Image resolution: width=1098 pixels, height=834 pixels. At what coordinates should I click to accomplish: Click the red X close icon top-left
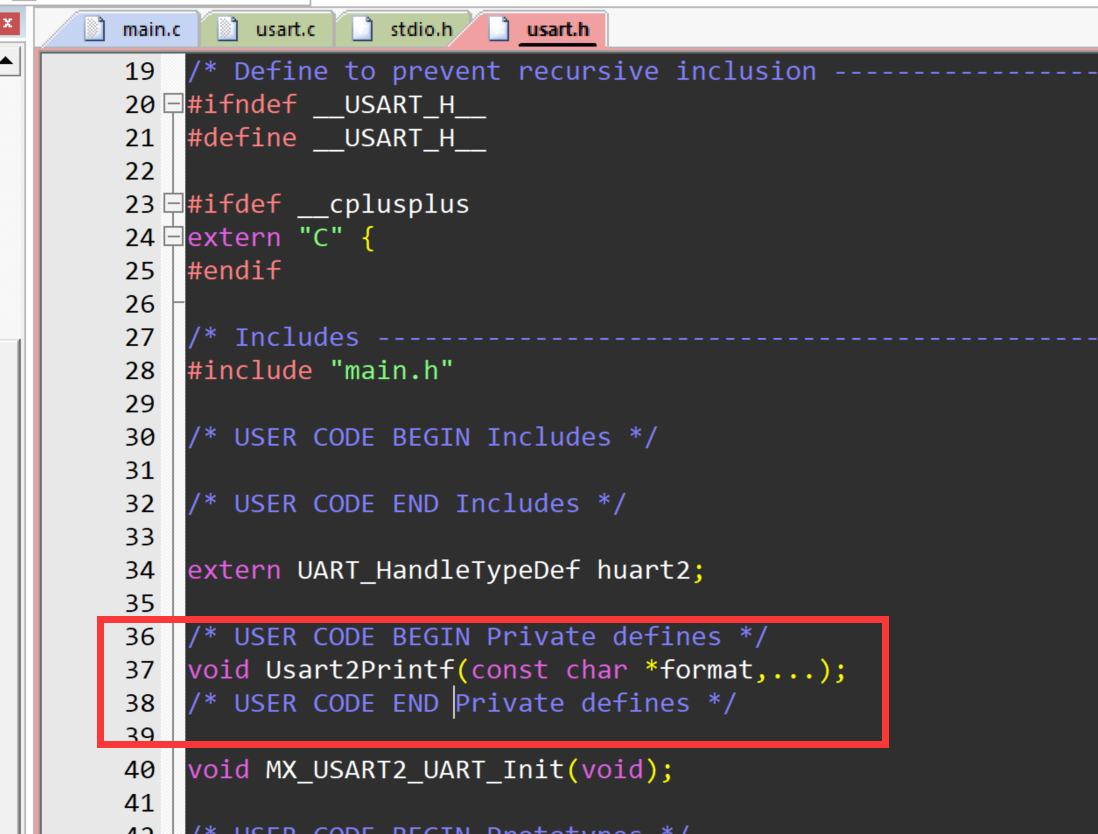(9, 22)
